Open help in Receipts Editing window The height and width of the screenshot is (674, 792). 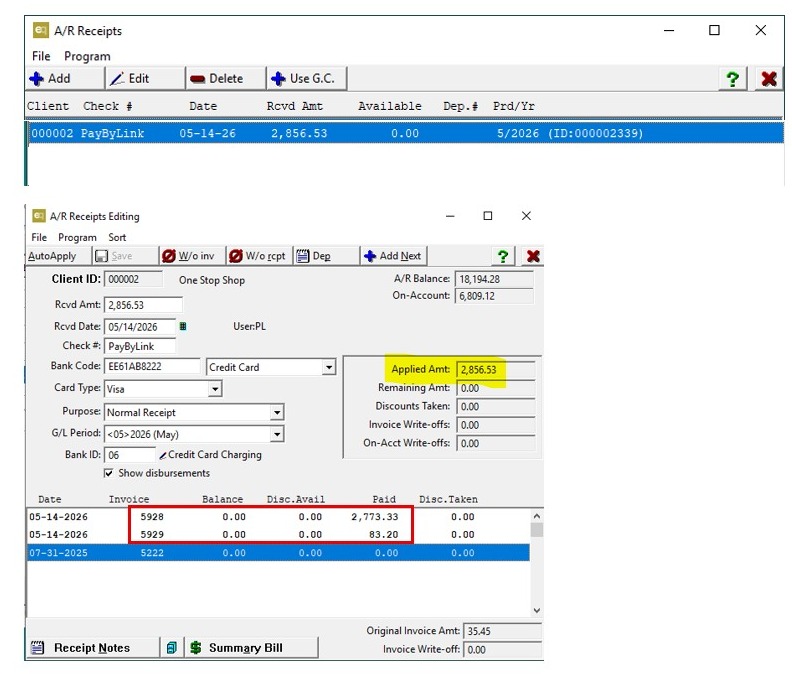(503, 256)
